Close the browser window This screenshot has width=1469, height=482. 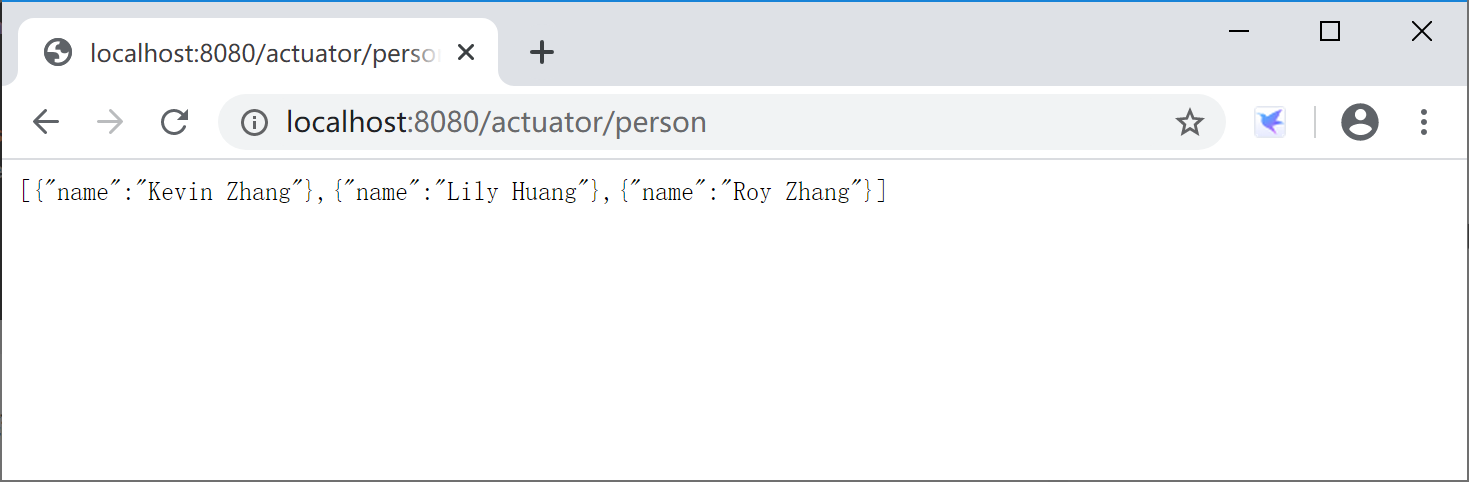(1421, 31)
